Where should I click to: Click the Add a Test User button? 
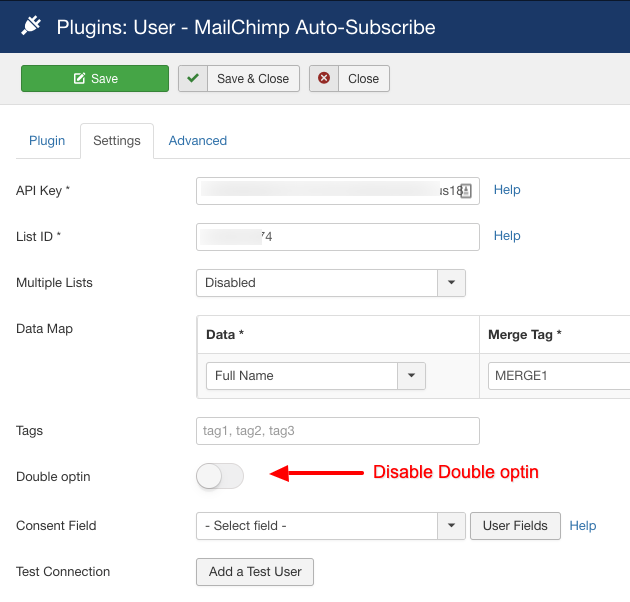[x=255, y=572]
